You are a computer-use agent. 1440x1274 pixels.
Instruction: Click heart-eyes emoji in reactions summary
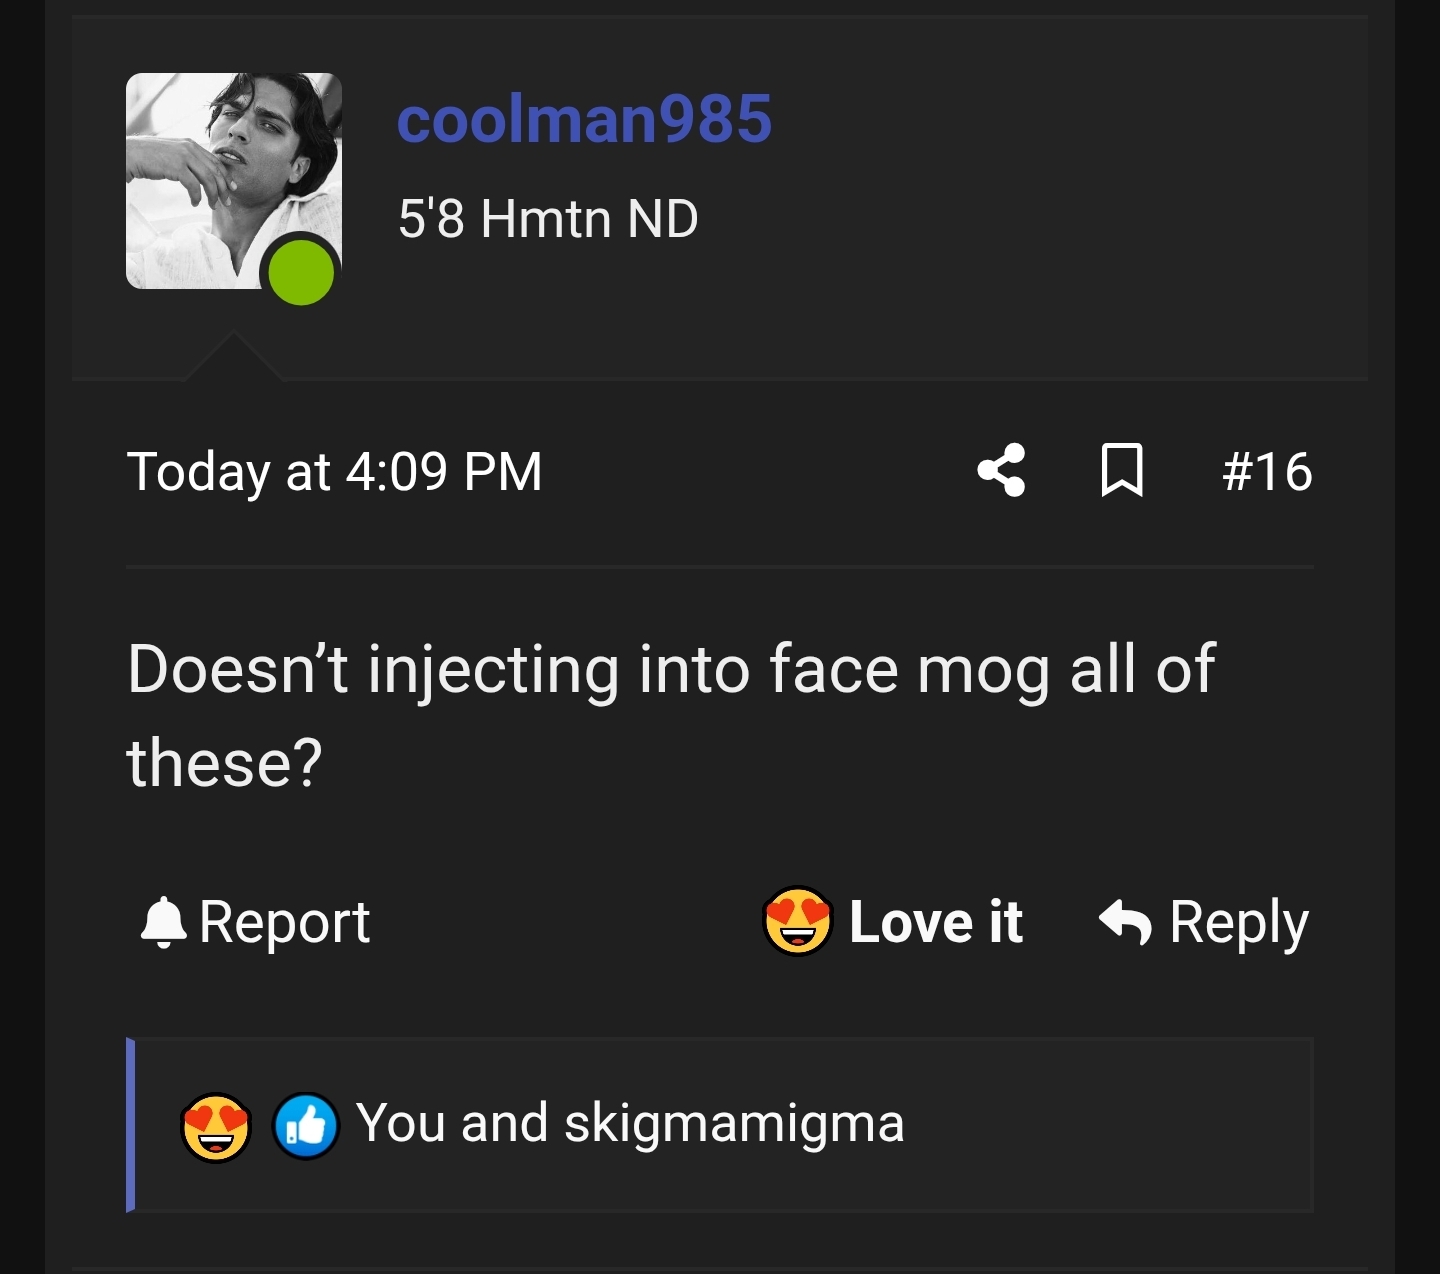tap(215, 1126)
